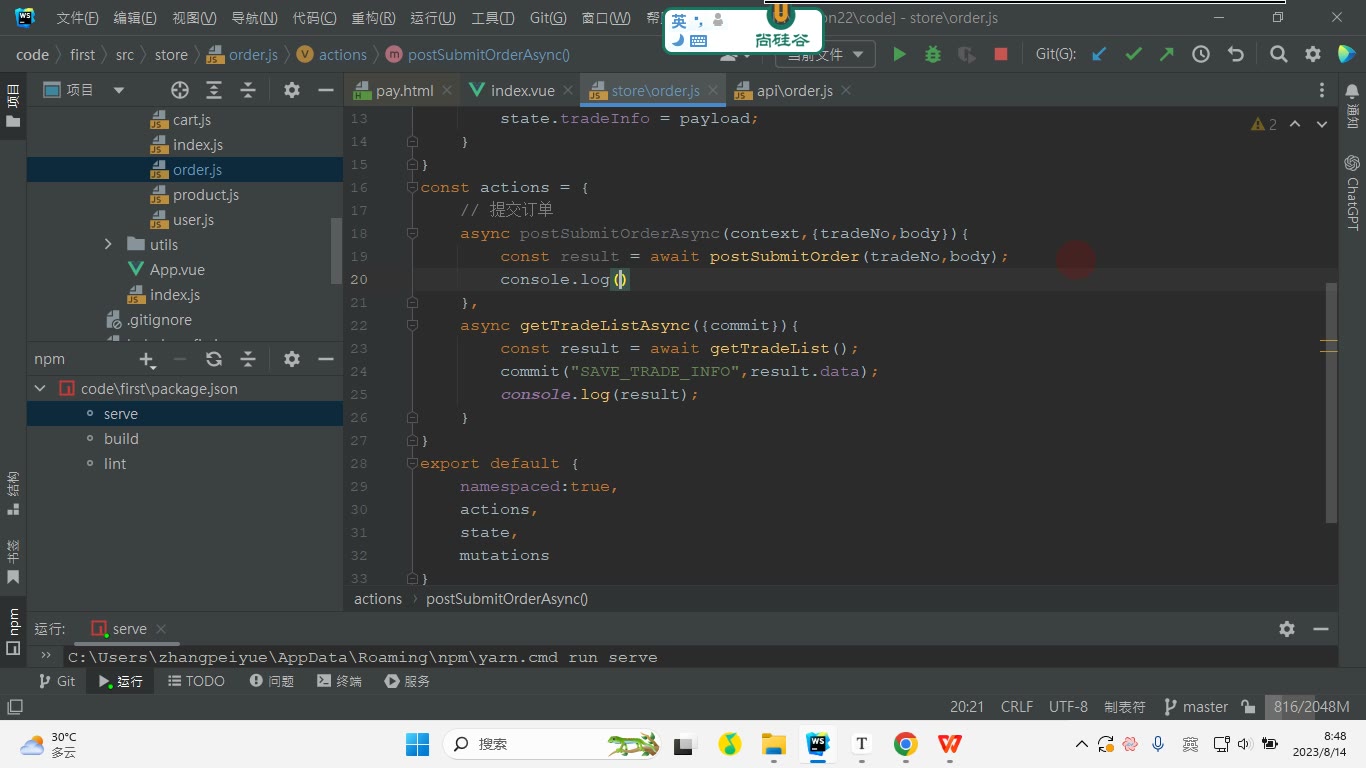Stop the running process with red square
Screen dimensions: 1366x768
pos(1001,54)
